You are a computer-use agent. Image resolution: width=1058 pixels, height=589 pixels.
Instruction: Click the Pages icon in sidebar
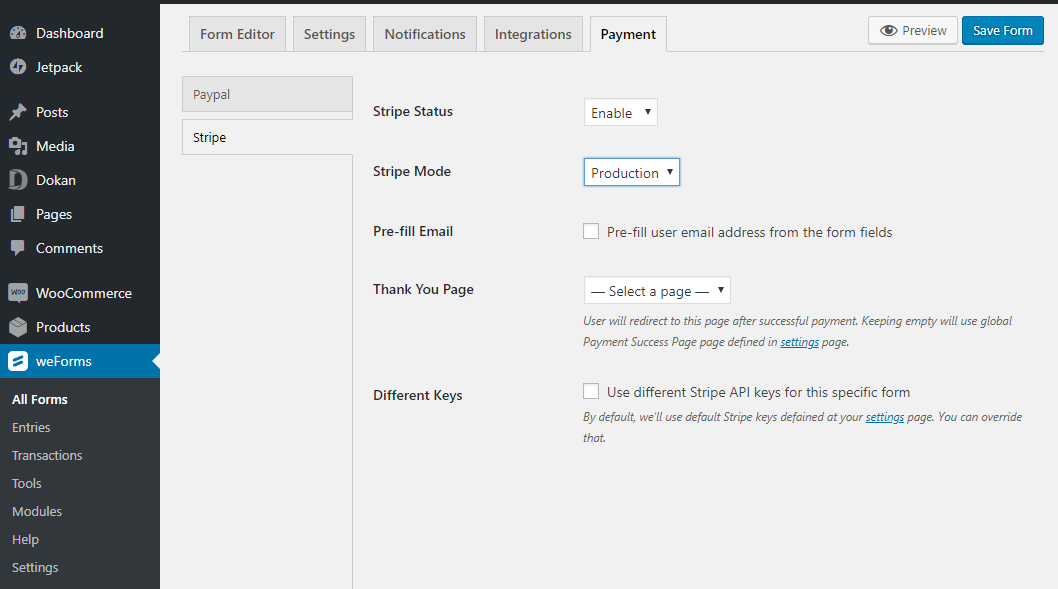pos(18,214)
